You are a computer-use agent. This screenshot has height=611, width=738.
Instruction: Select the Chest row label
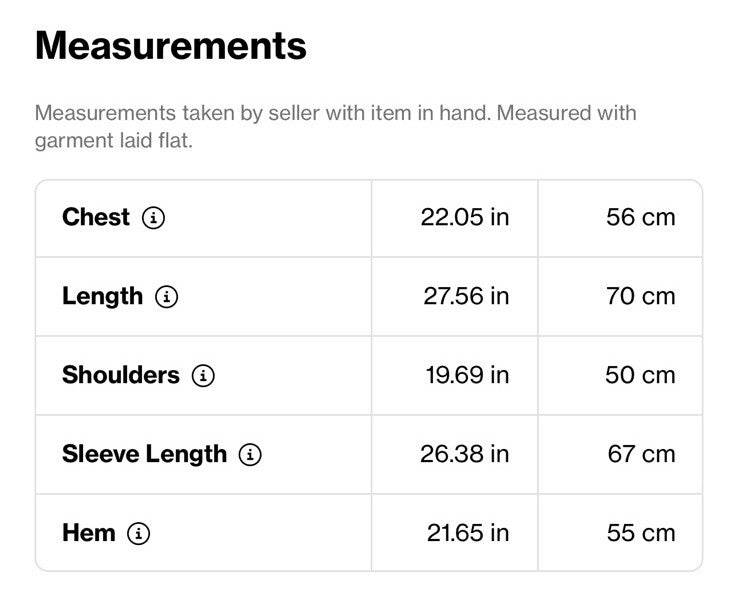click(96, 217)
